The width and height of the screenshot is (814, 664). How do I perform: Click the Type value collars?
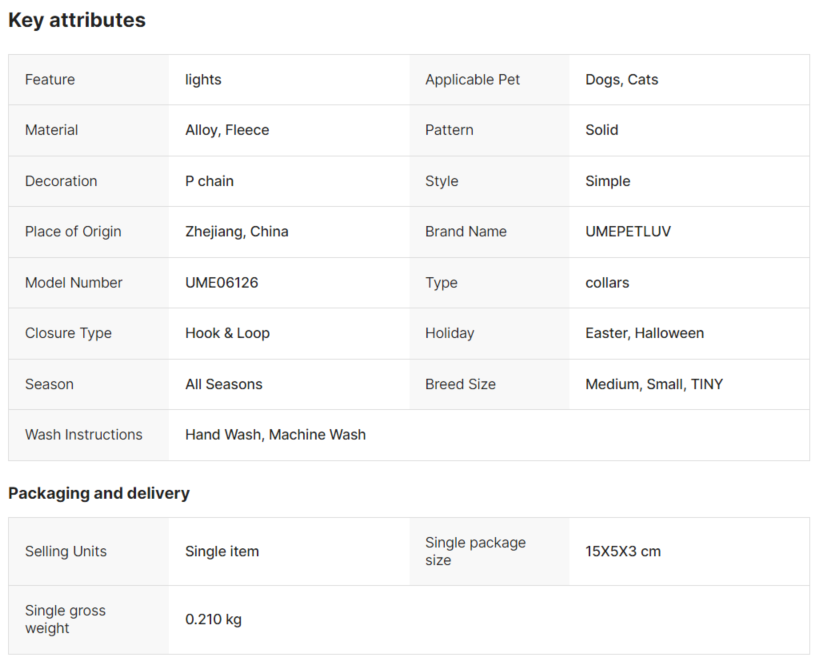coord(607,282)
